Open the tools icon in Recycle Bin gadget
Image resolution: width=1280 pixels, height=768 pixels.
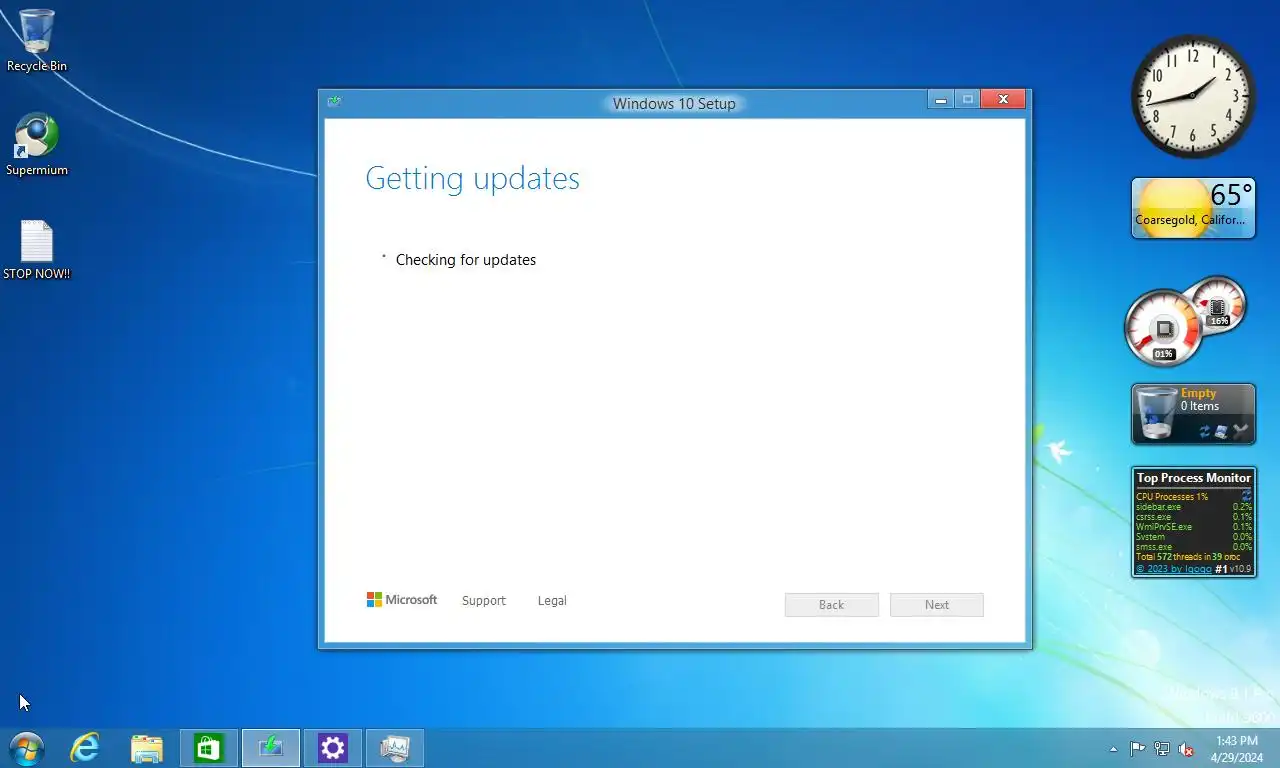point(1241,431)
